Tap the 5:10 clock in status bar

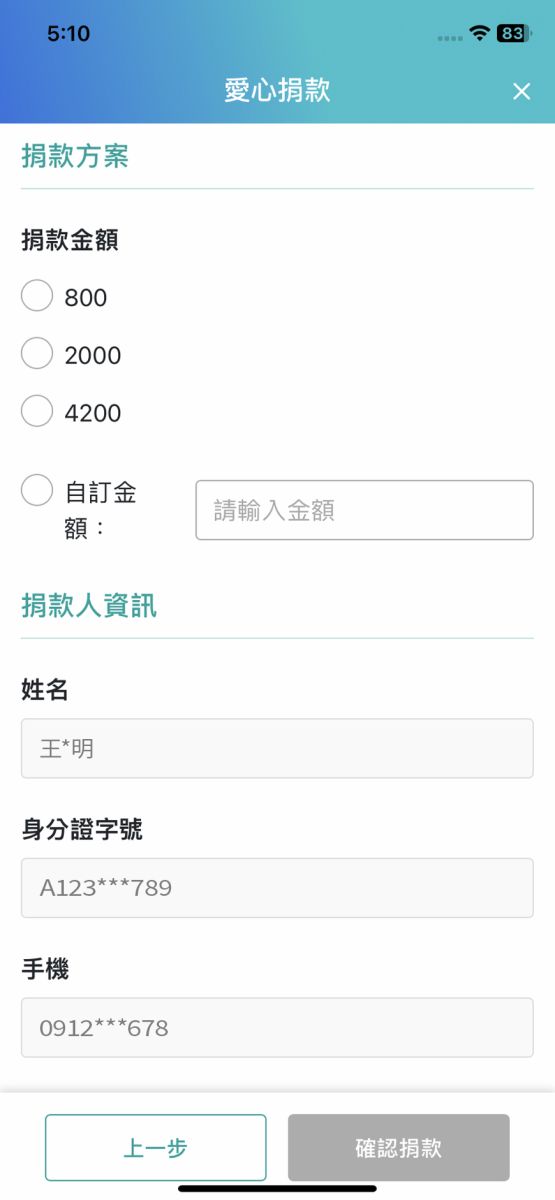click(68, 34)
